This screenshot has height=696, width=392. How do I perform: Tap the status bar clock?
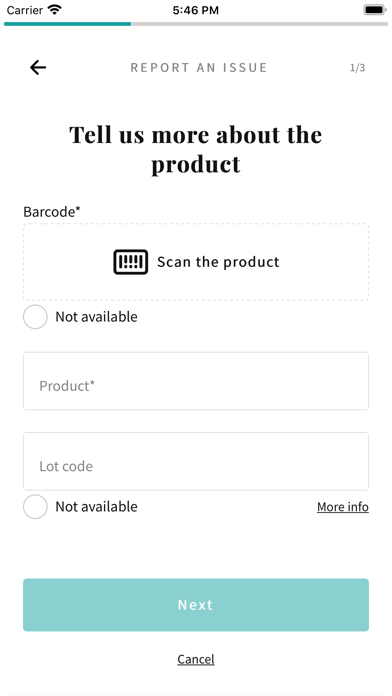(x=196, y=10)
